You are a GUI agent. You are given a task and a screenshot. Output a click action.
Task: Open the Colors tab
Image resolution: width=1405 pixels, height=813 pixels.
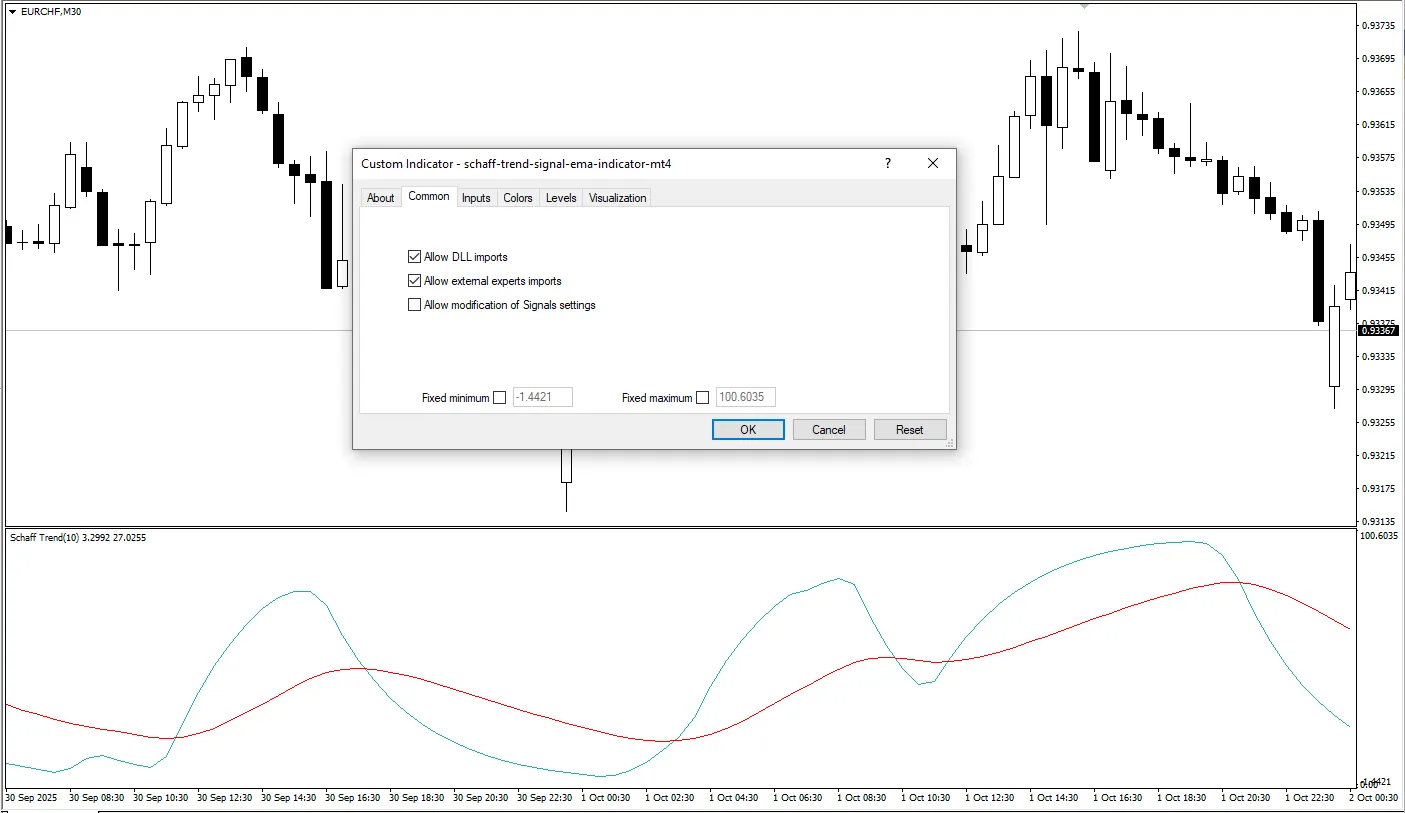518,197
